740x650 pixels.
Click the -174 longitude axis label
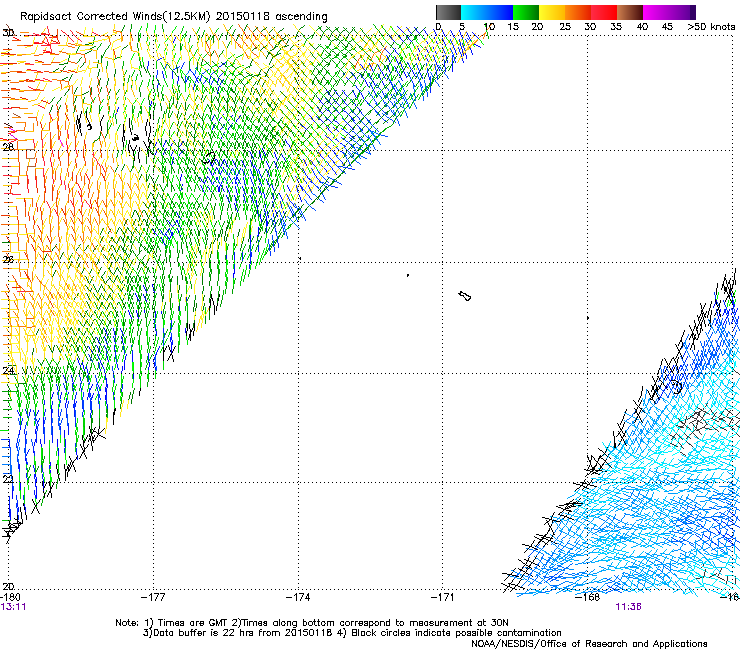[x=298, y=597]
